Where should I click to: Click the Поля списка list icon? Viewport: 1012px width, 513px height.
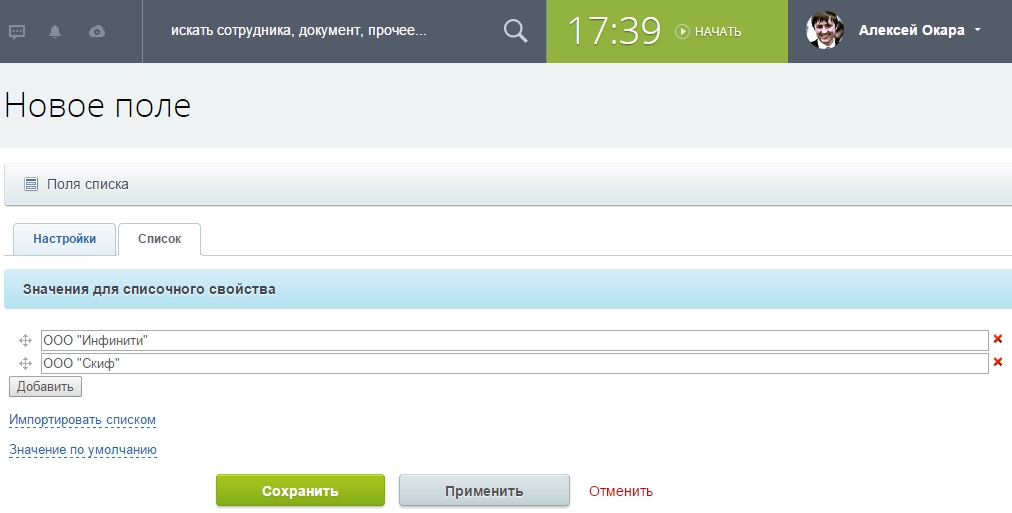pyautogui.click(x=31, y=184)
